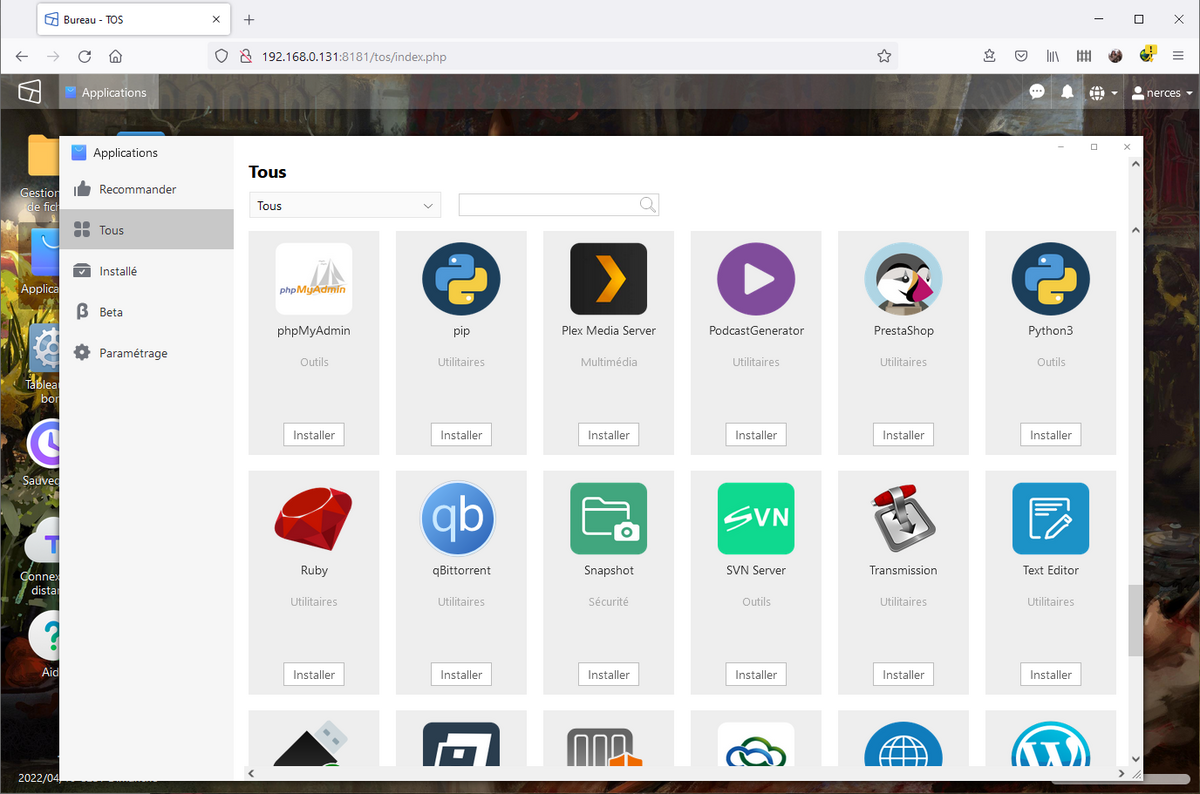This screenshot has height=794, width=1200.
Task: Select the Python3 app icon
Action: coord(1051,279)
